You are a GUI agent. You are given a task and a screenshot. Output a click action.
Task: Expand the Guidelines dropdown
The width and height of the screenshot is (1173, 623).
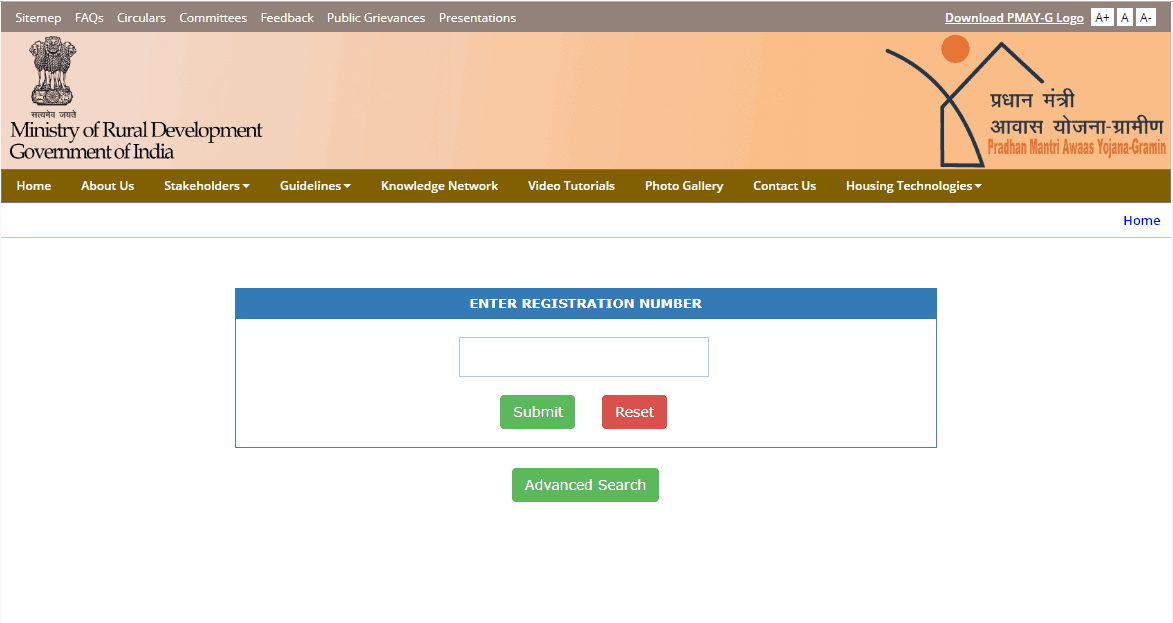coord(314,185)
